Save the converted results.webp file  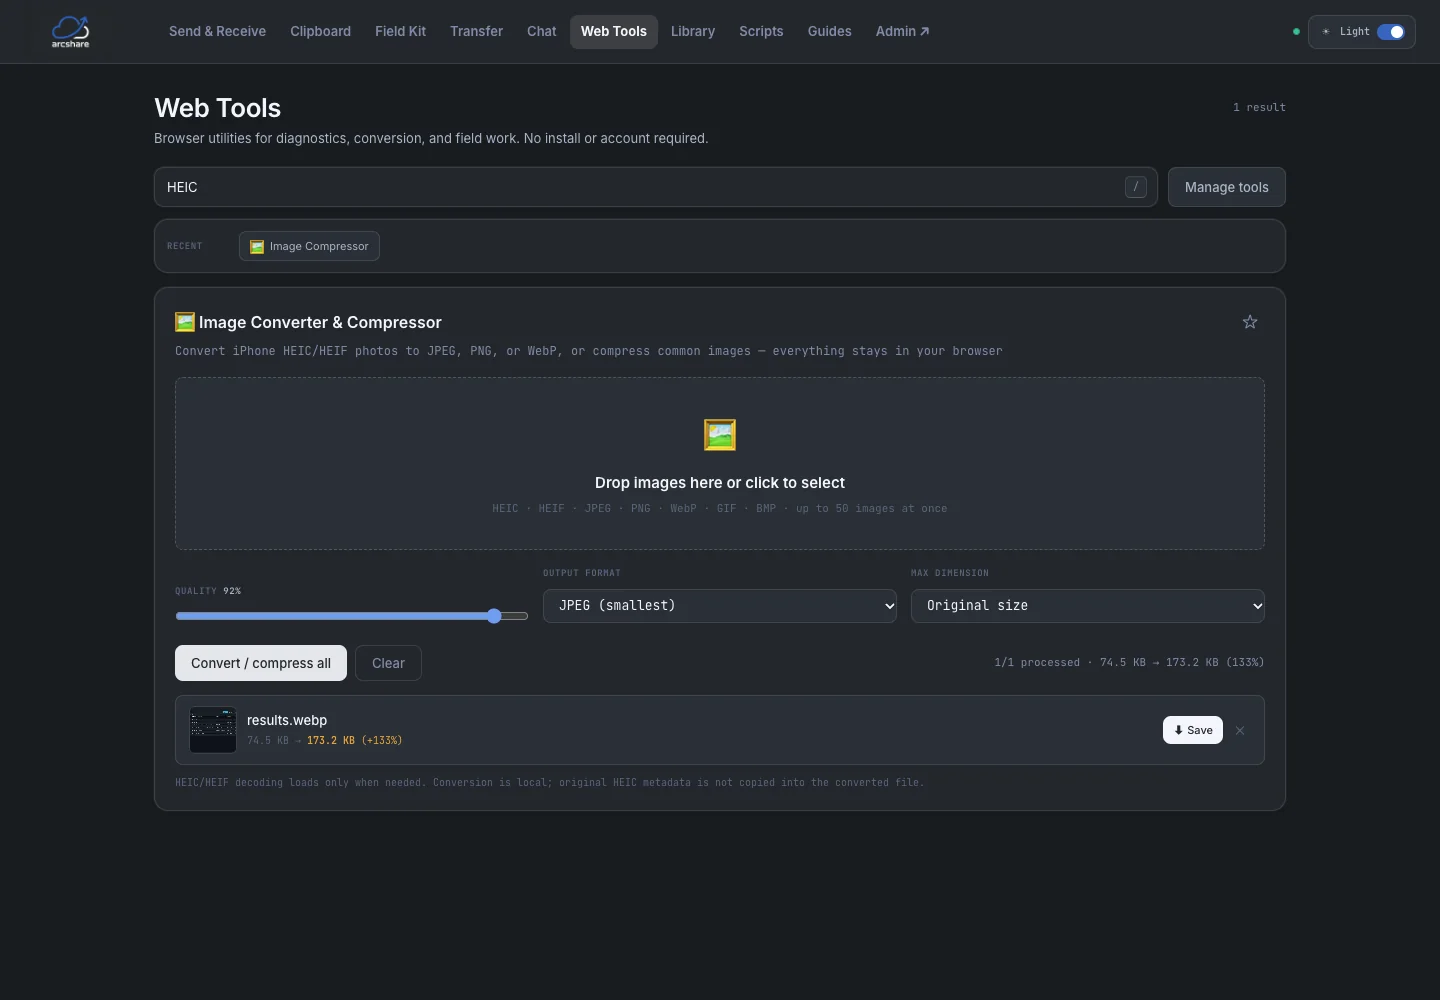click(x=1193, y=730)
